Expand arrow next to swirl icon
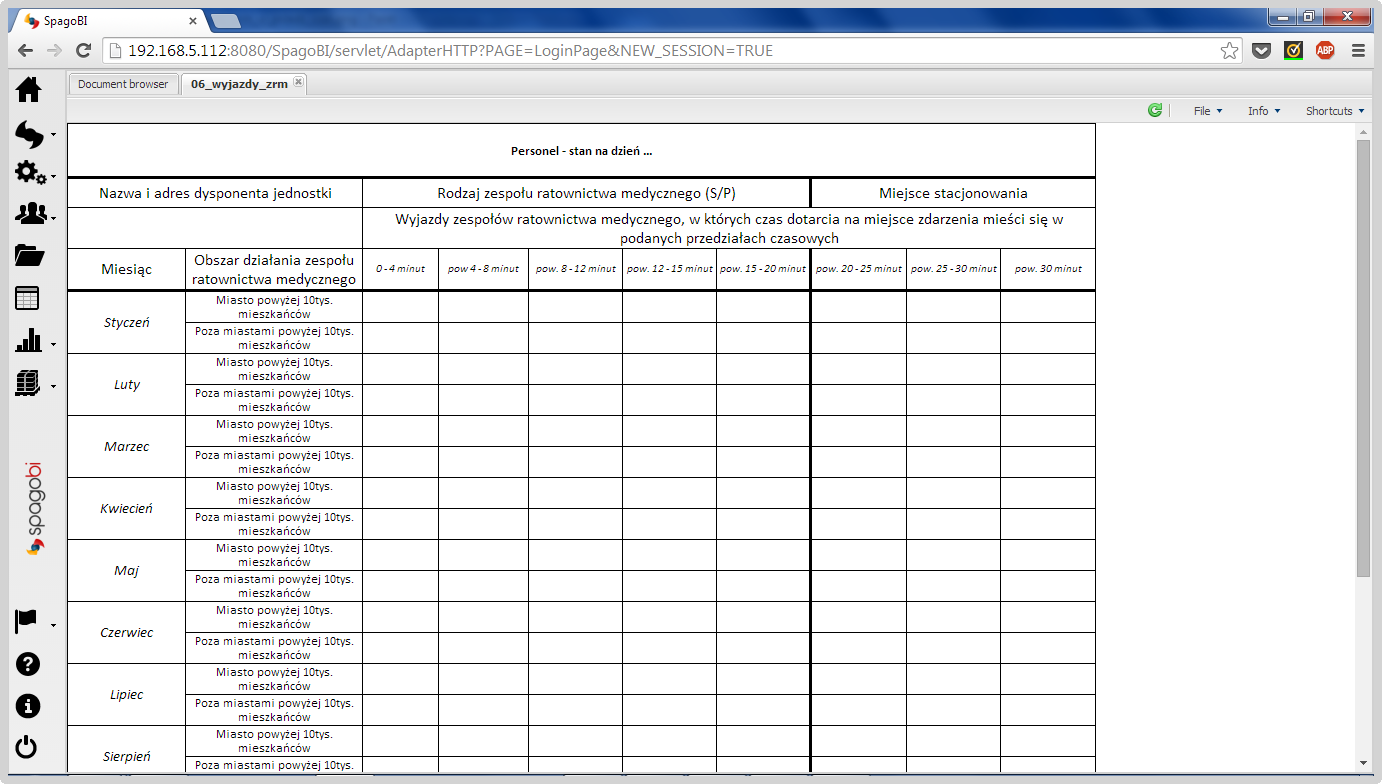Screen dimensions: 1382x784 click(x=53, y=134)
